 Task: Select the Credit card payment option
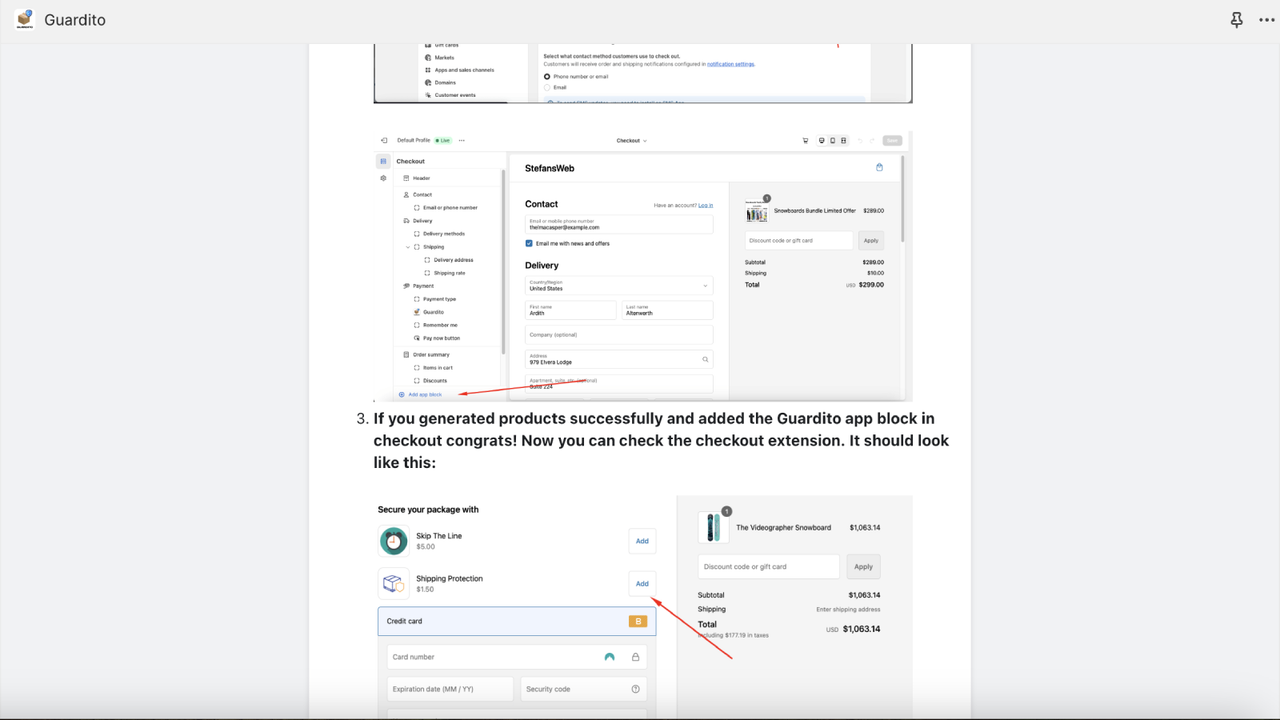(x=517, y=621)
